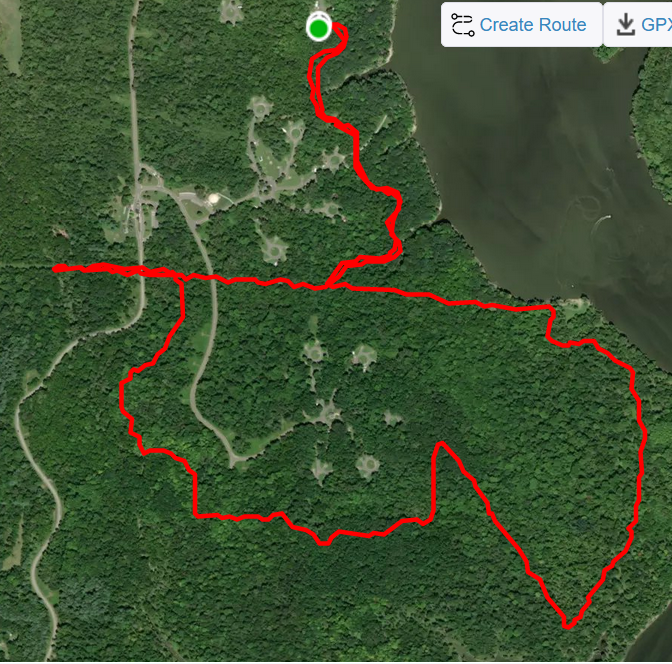Viewport: 672px width, 664px height.
Task: Click the winding road in the lower-left corner
Action: click(x=39, y=493)
